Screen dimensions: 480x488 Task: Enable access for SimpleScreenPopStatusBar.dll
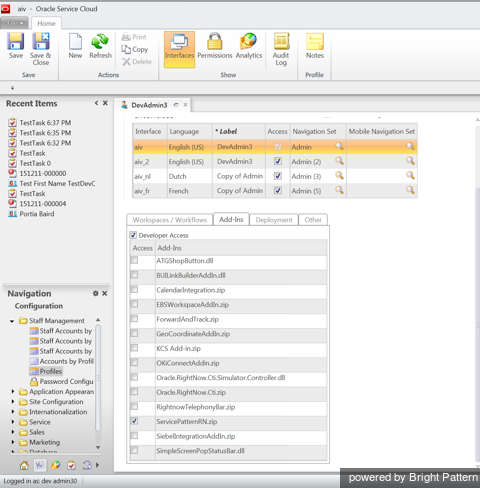point(134,450)
